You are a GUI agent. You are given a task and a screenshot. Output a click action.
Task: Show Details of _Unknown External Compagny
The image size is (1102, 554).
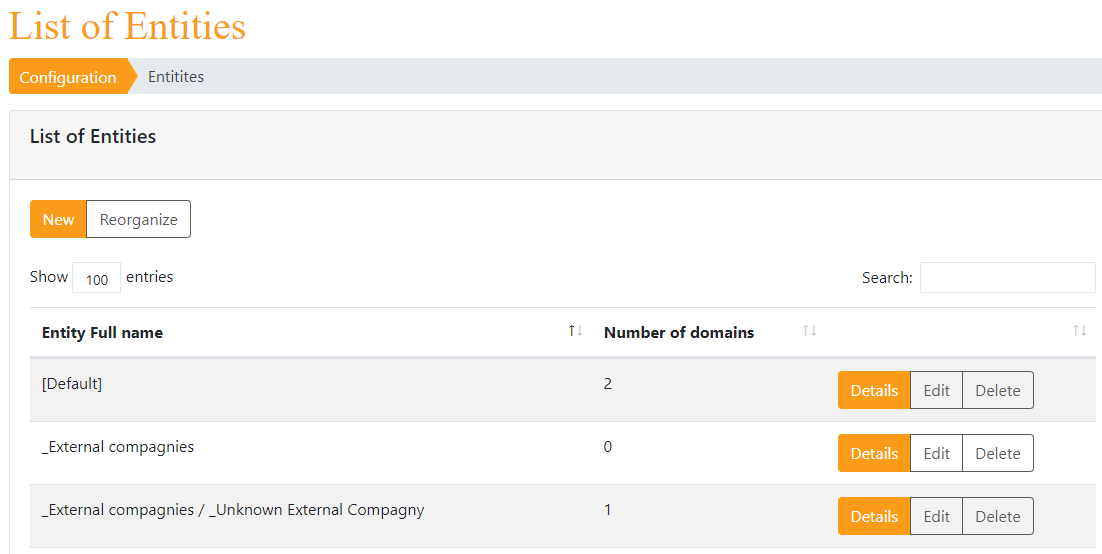pos(874,516)
